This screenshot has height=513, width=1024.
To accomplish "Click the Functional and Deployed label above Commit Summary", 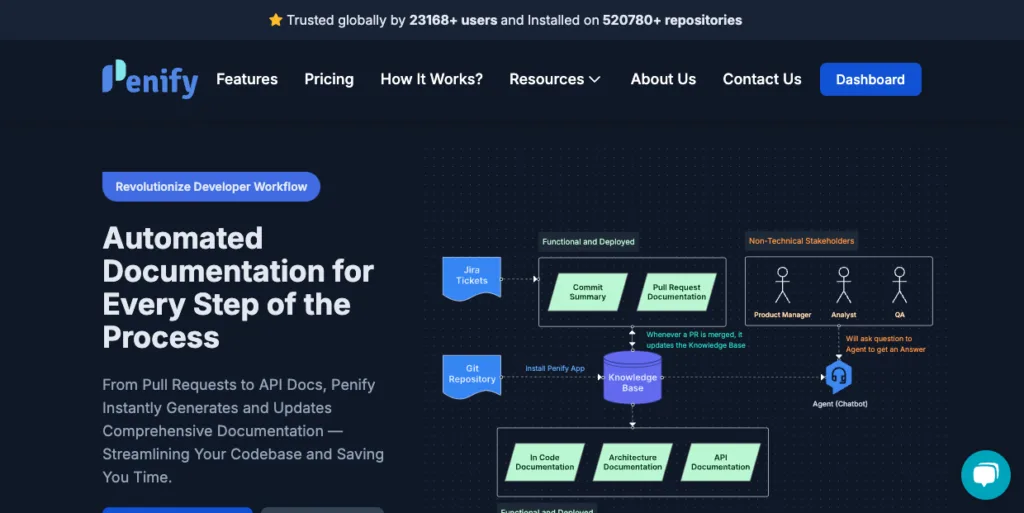I will click(x=588, y=241).
